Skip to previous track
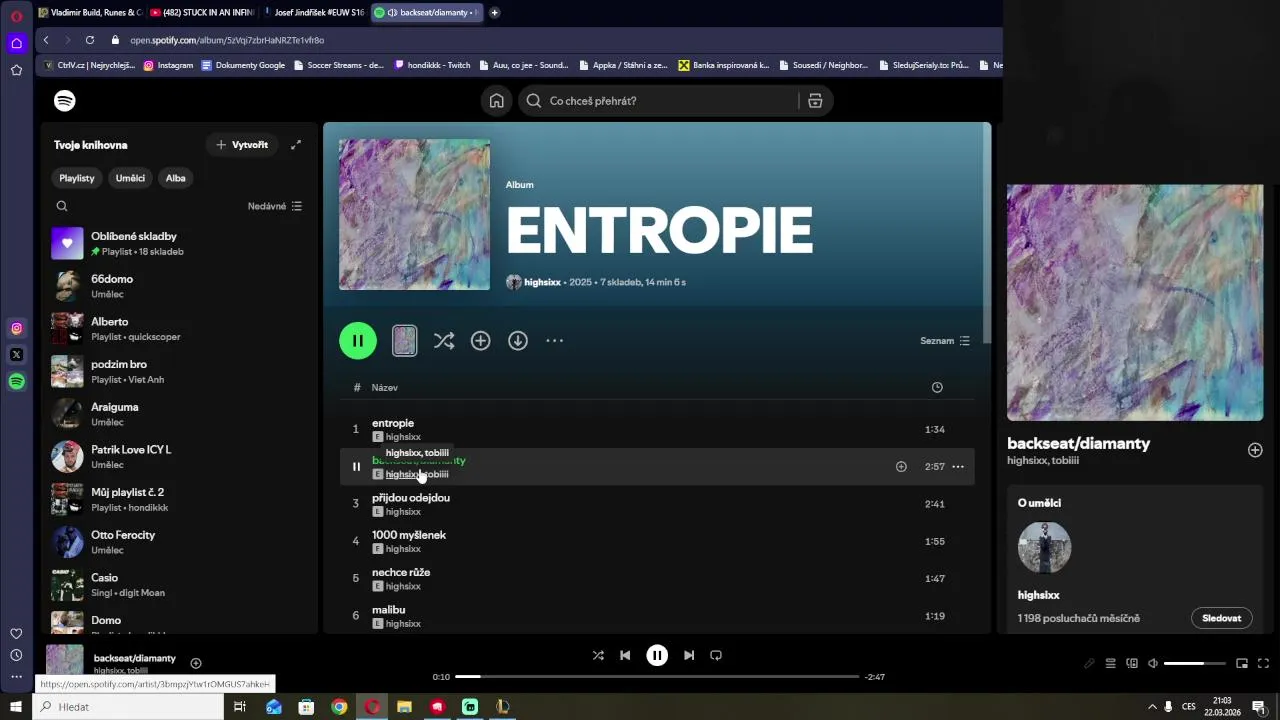 (x=625, y=655)
